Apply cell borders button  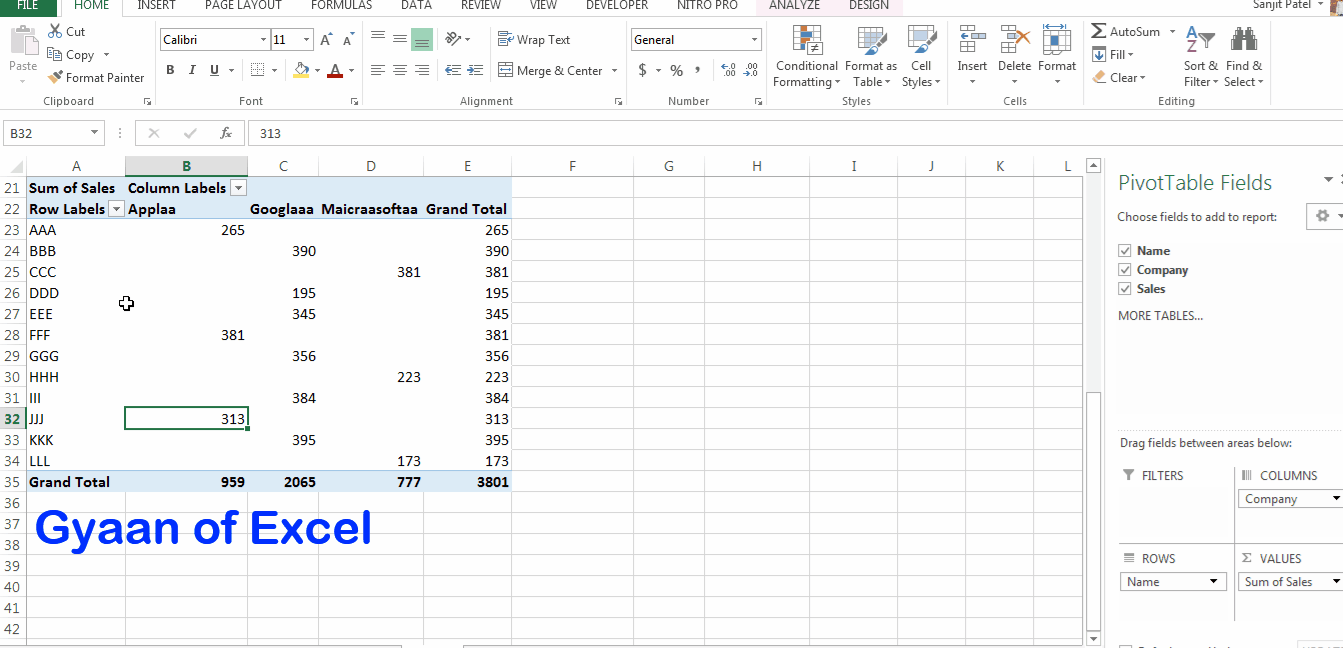(x=257, y=70)
